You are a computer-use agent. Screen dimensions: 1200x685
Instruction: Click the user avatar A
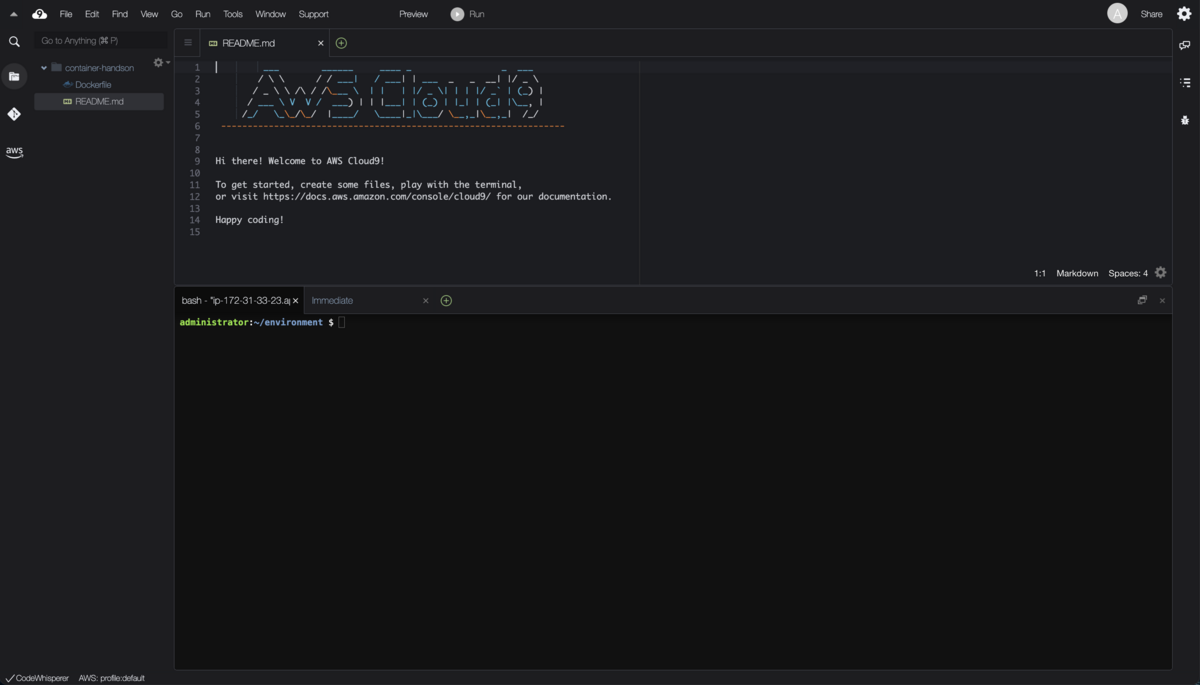coord(1118,13)
